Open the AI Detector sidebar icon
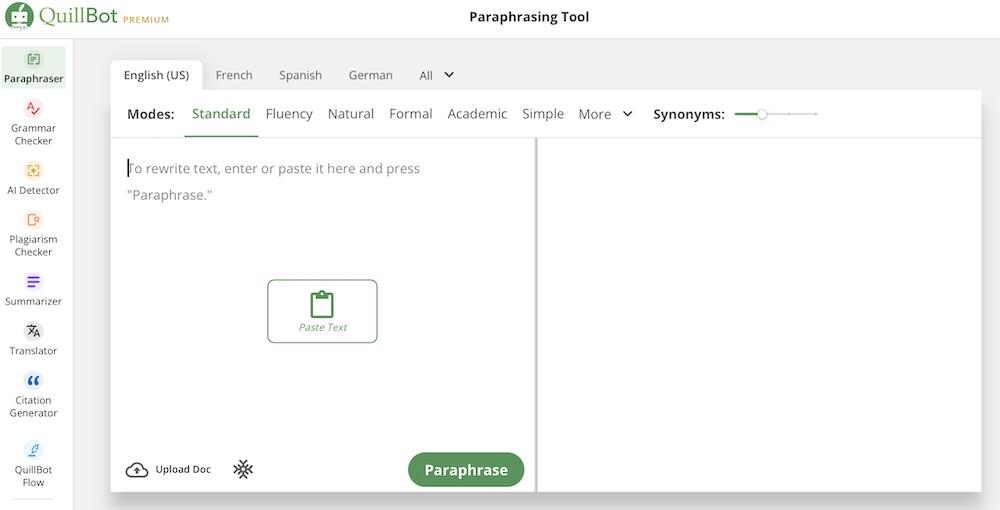1000x510 pixels. [34, 171]
